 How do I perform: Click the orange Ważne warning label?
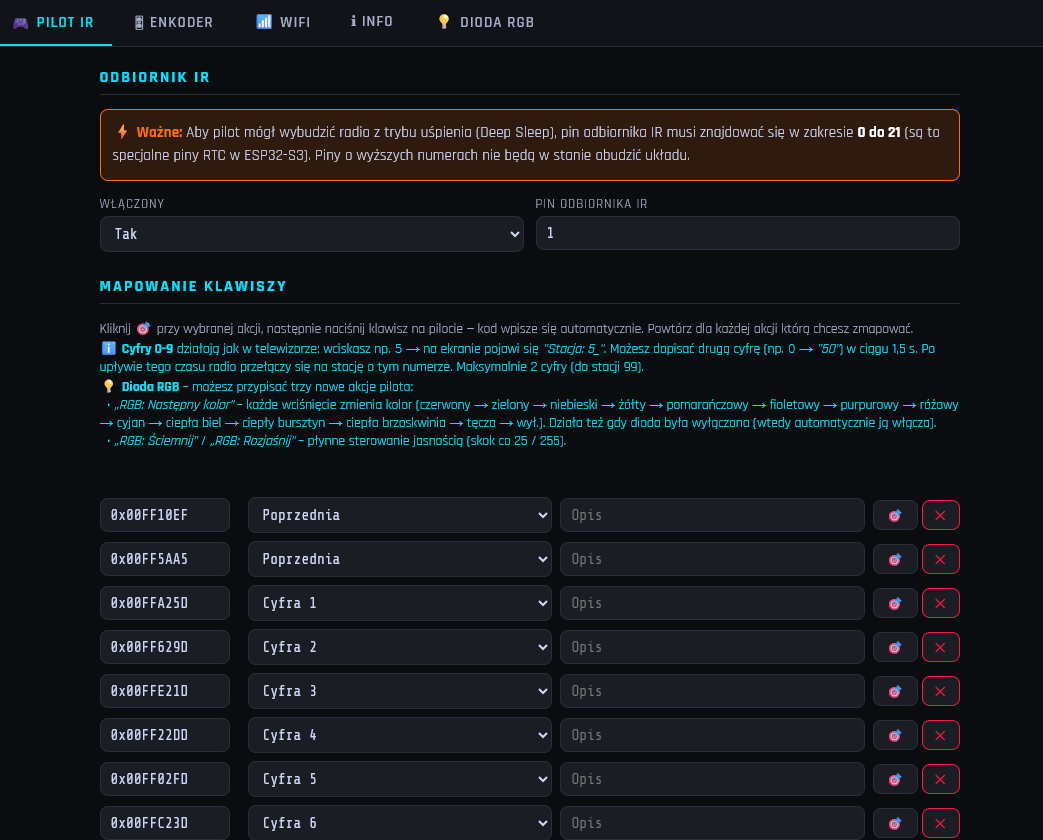pos(159,132)
